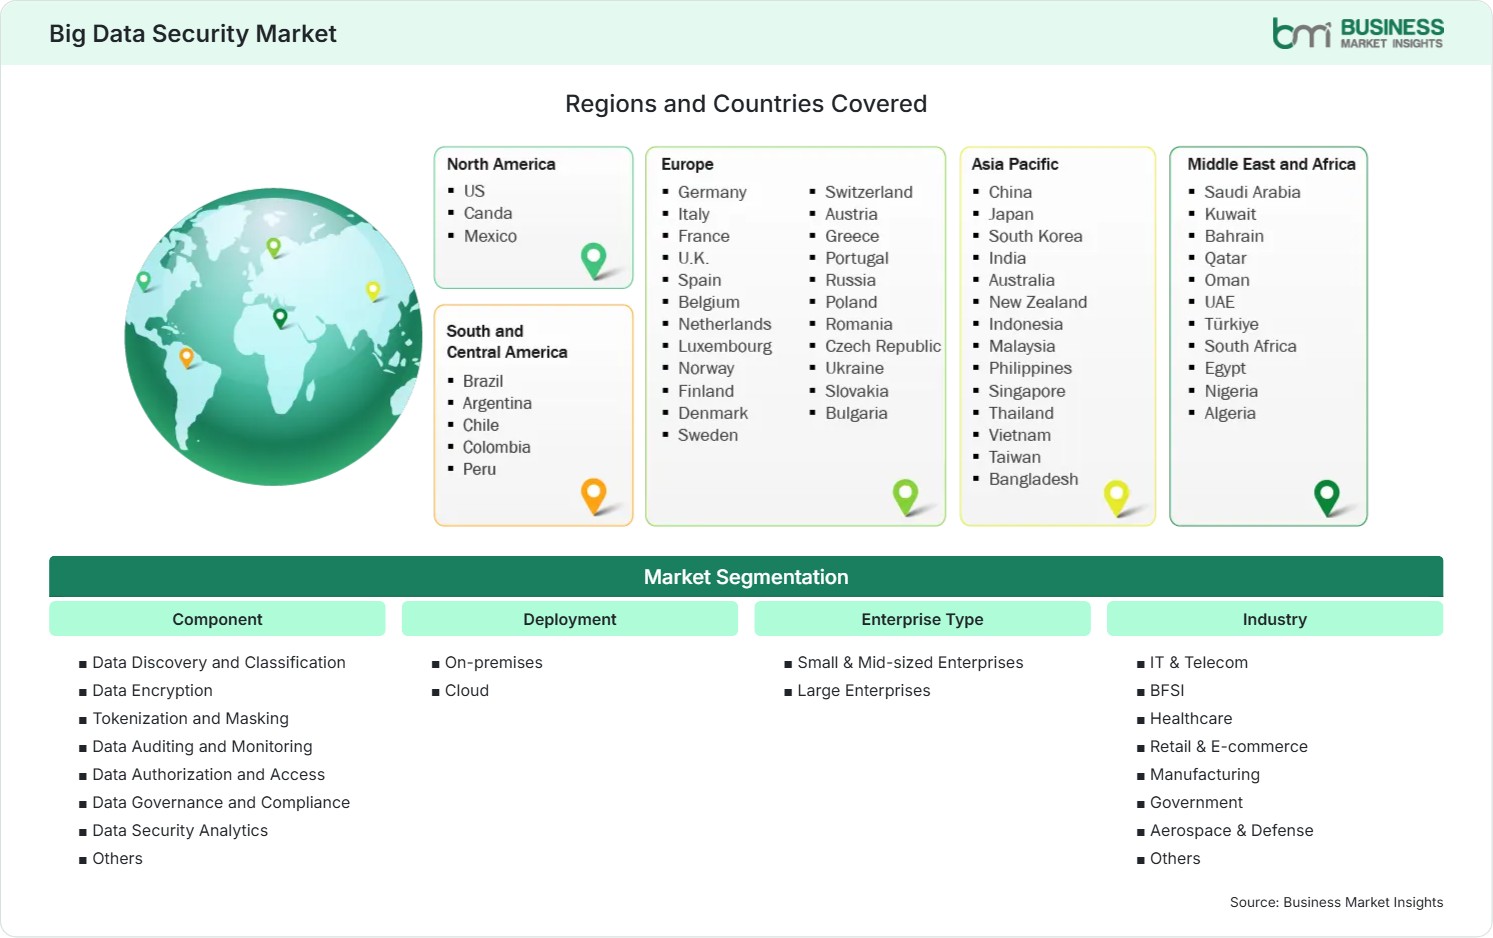Click 'Colombia' in the South America list

coord(496,447)
